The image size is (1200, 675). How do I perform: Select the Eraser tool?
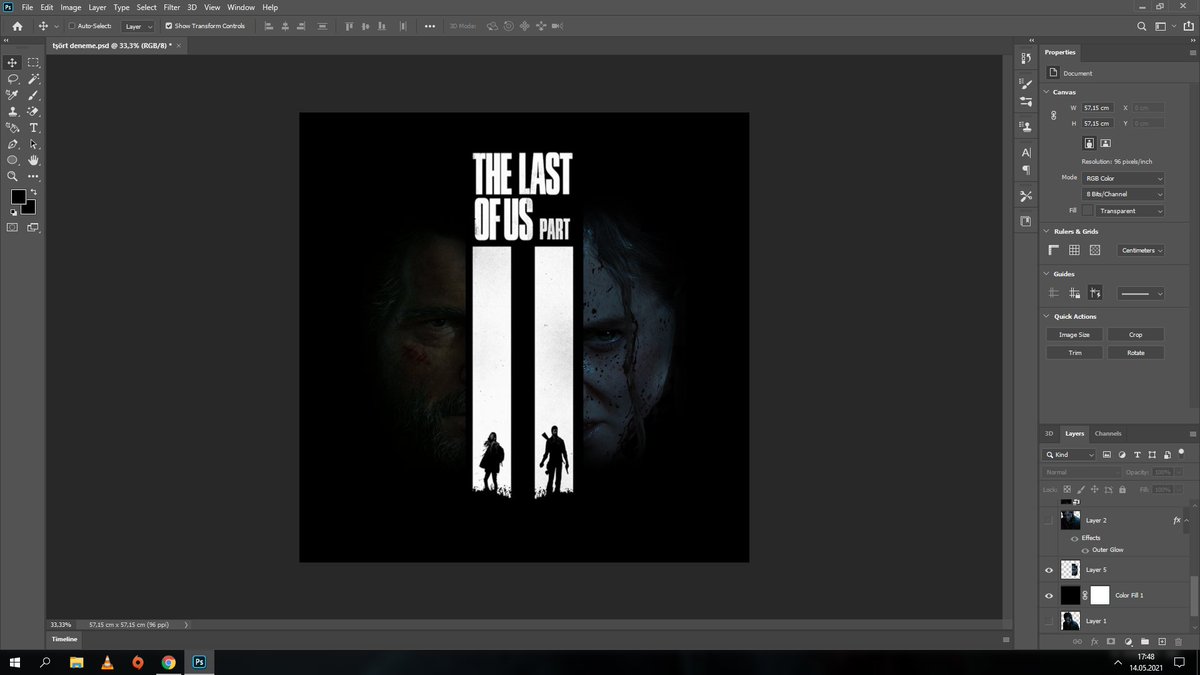(33, 111)
